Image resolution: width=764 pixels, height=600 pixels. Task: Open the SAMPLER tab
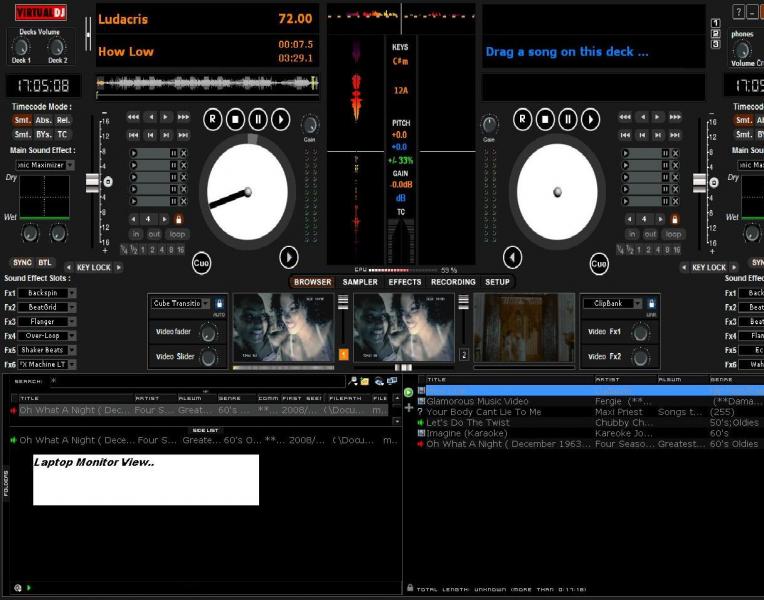click(x=360, y=282)
